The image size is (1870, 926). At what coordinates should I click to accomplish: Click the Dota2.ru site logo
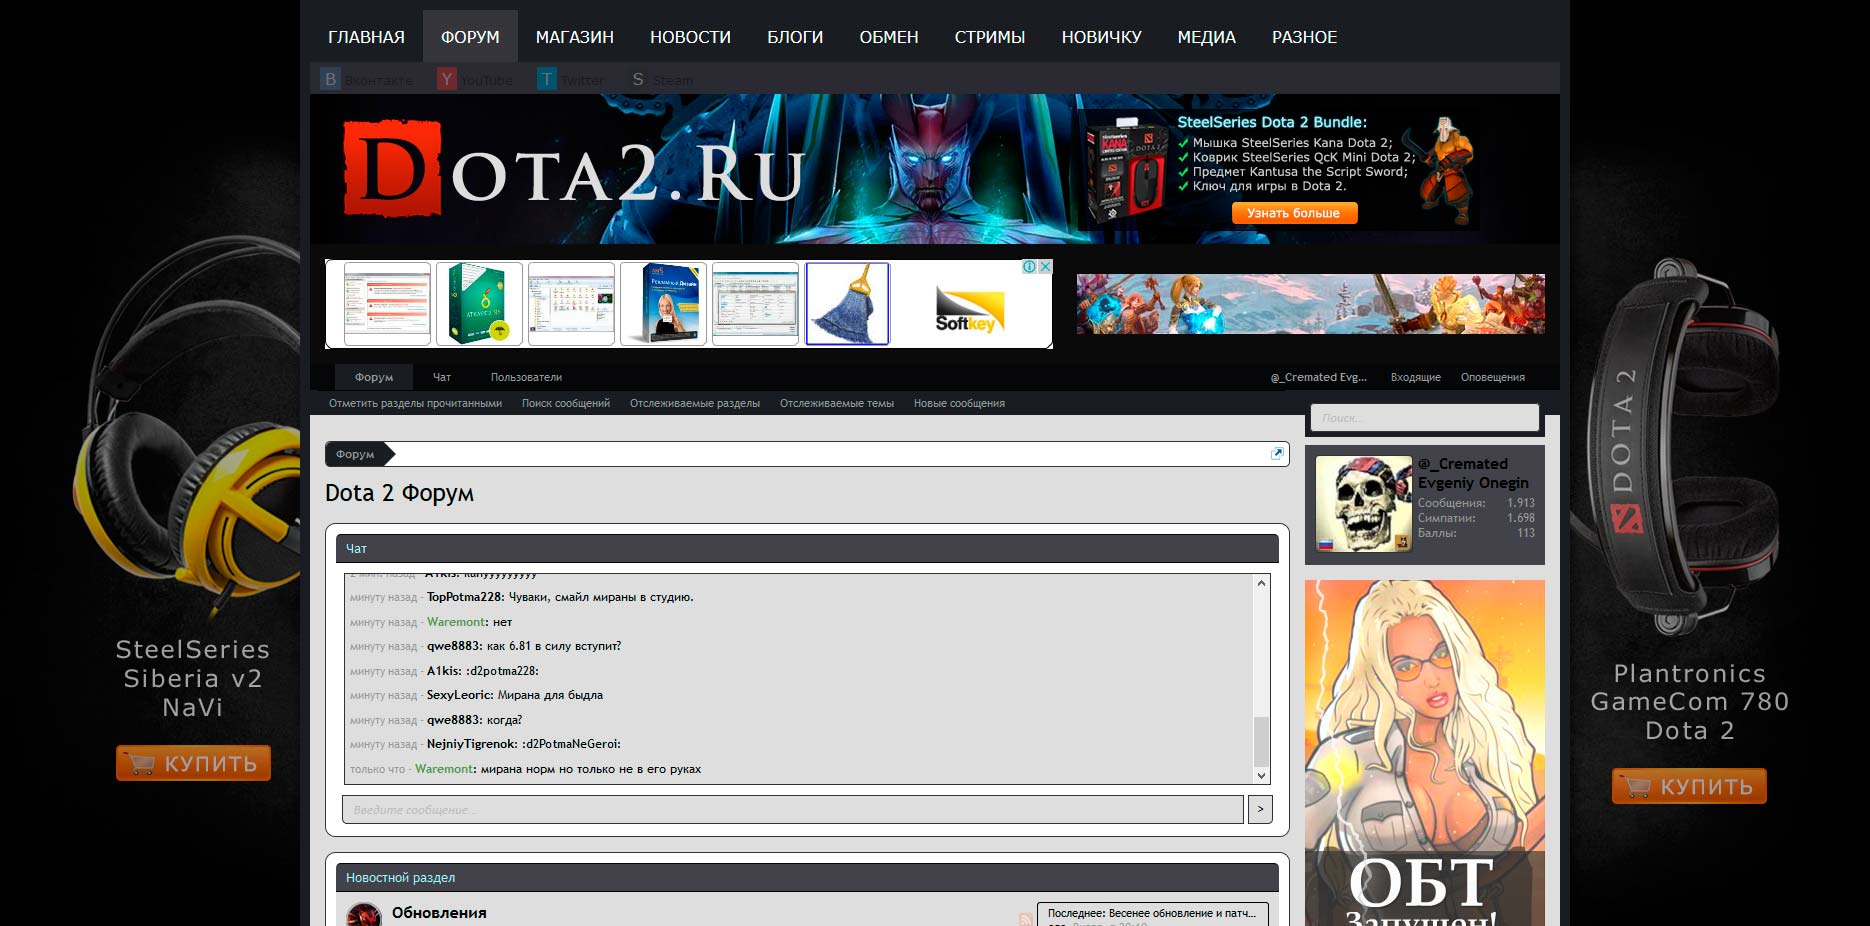(x=573, y=169)
